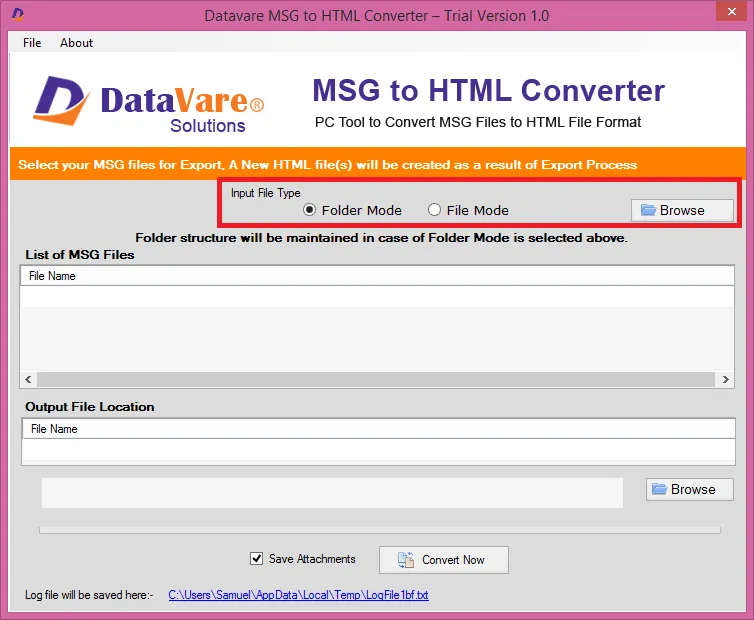
Task: Click the conversion progress bar
Action: [x=380, y=530]
